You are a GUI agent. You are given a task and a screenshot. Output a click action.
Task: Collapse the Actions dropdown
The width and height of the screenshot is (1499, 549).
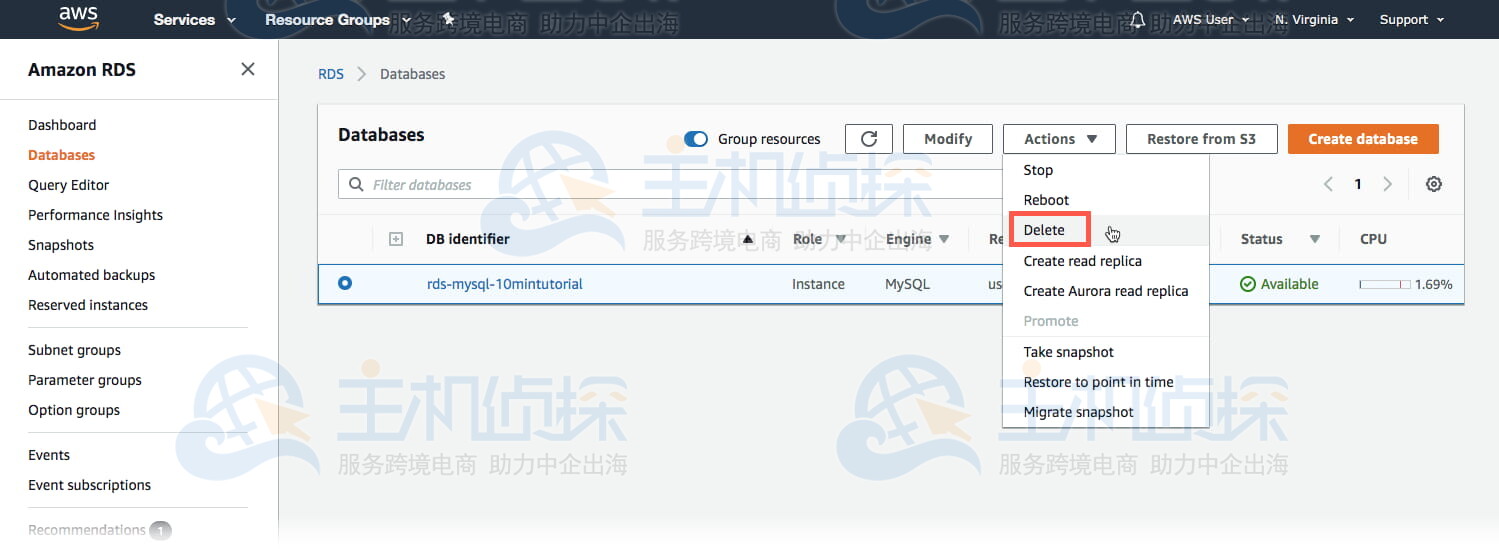point(1059,139)
